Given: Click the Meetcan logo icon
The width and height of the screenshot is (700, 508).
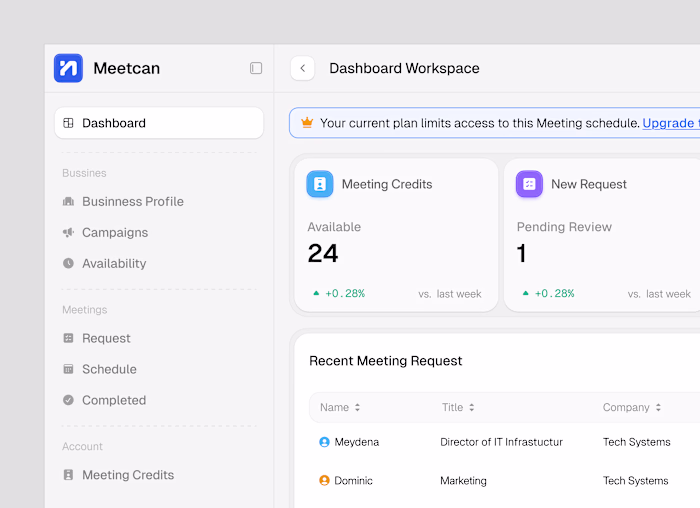Looking at the screenshot, I should [68, 68].
